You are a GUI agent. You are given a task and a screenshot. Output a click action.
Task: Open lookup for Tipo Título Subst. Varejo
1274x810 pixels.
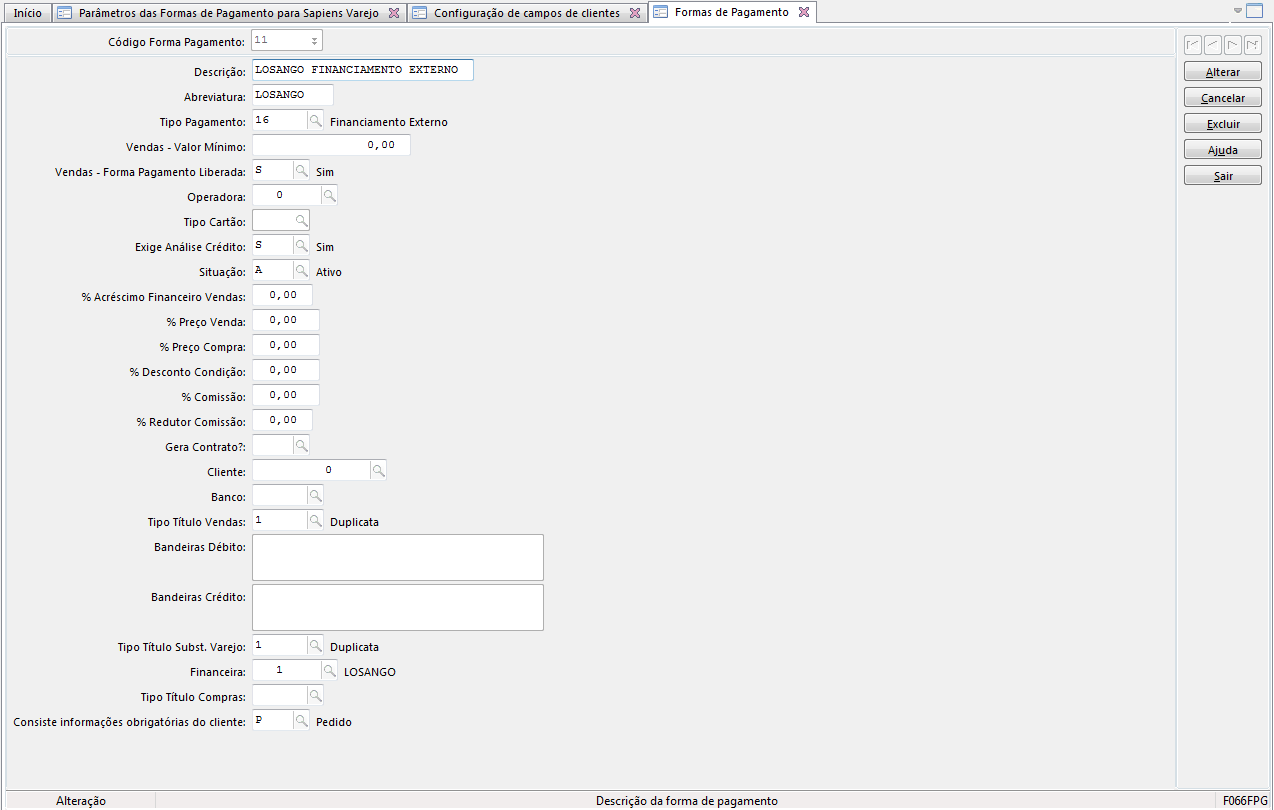tap(315, 646)
